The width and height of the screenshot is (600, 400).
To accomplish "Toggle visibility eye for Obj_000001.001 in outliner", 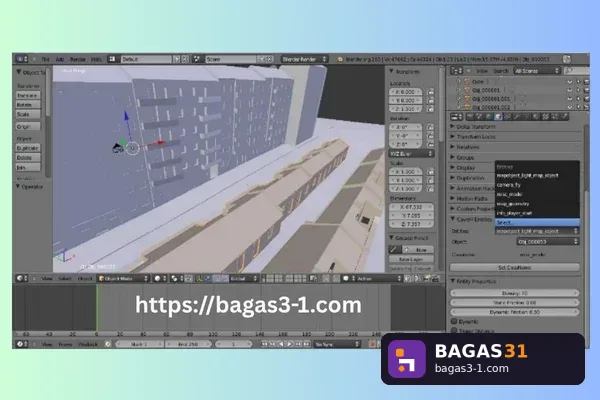I will [569, 99].
